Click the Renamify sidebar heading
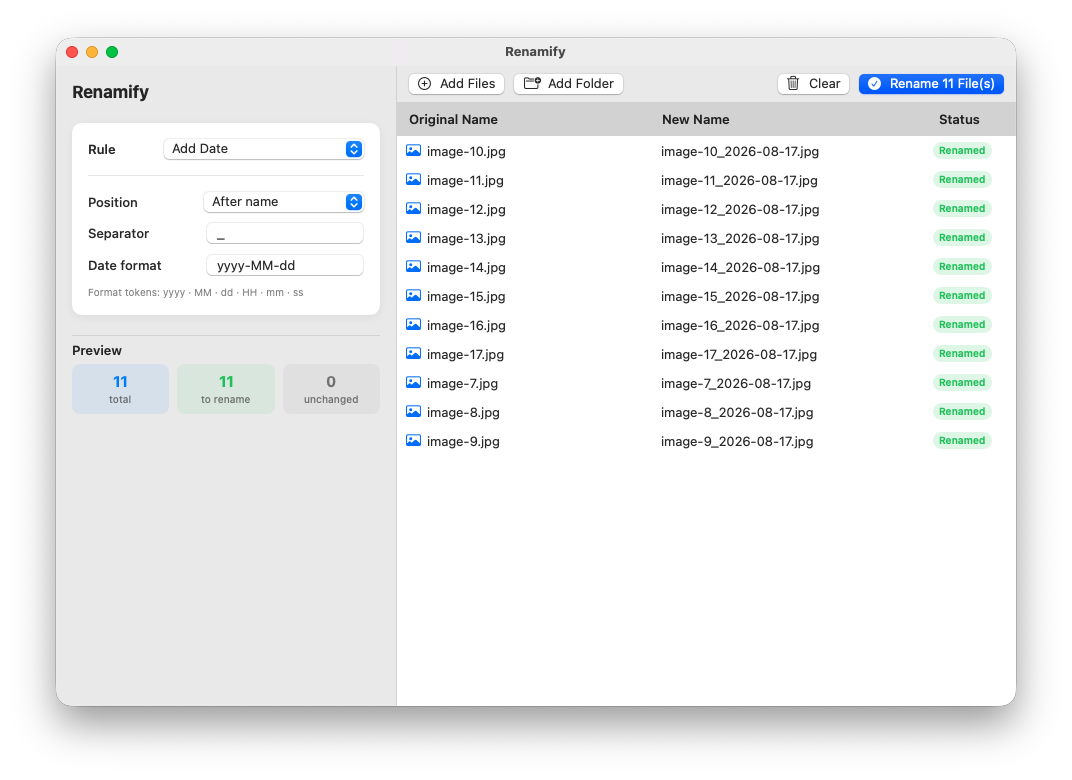The width and height of the screenshot is (1072, 780). [111, 92]
